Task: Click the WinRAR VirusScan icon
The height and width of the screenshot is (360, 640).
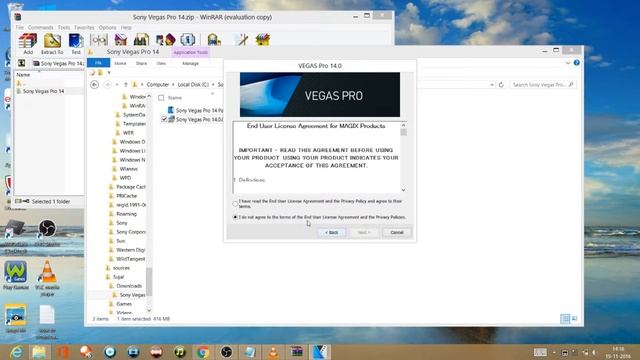Action: coord(214,40)
